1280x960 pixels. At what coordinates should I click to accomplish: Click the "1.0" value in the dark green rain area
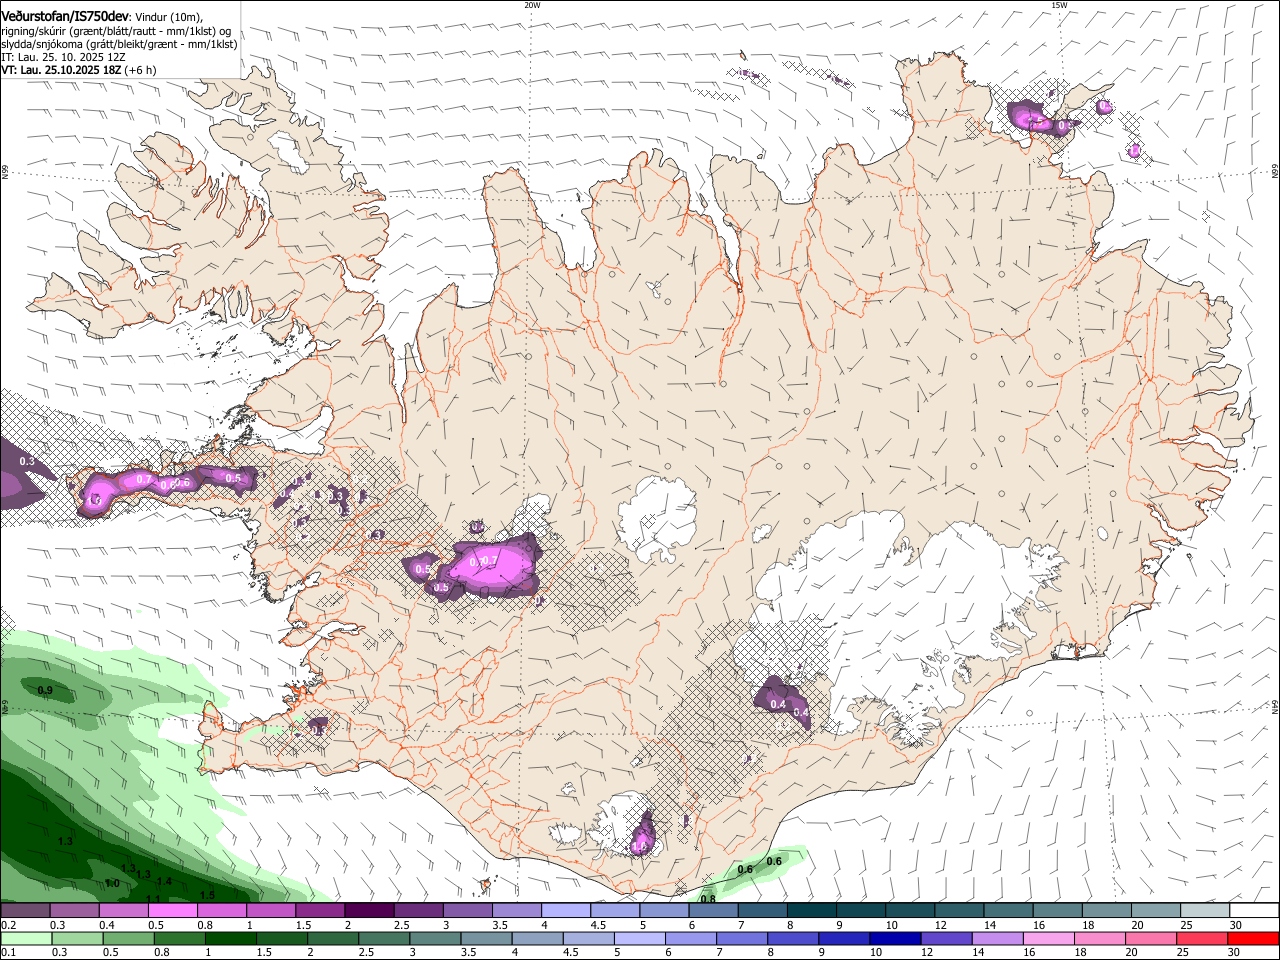point(112,883)
